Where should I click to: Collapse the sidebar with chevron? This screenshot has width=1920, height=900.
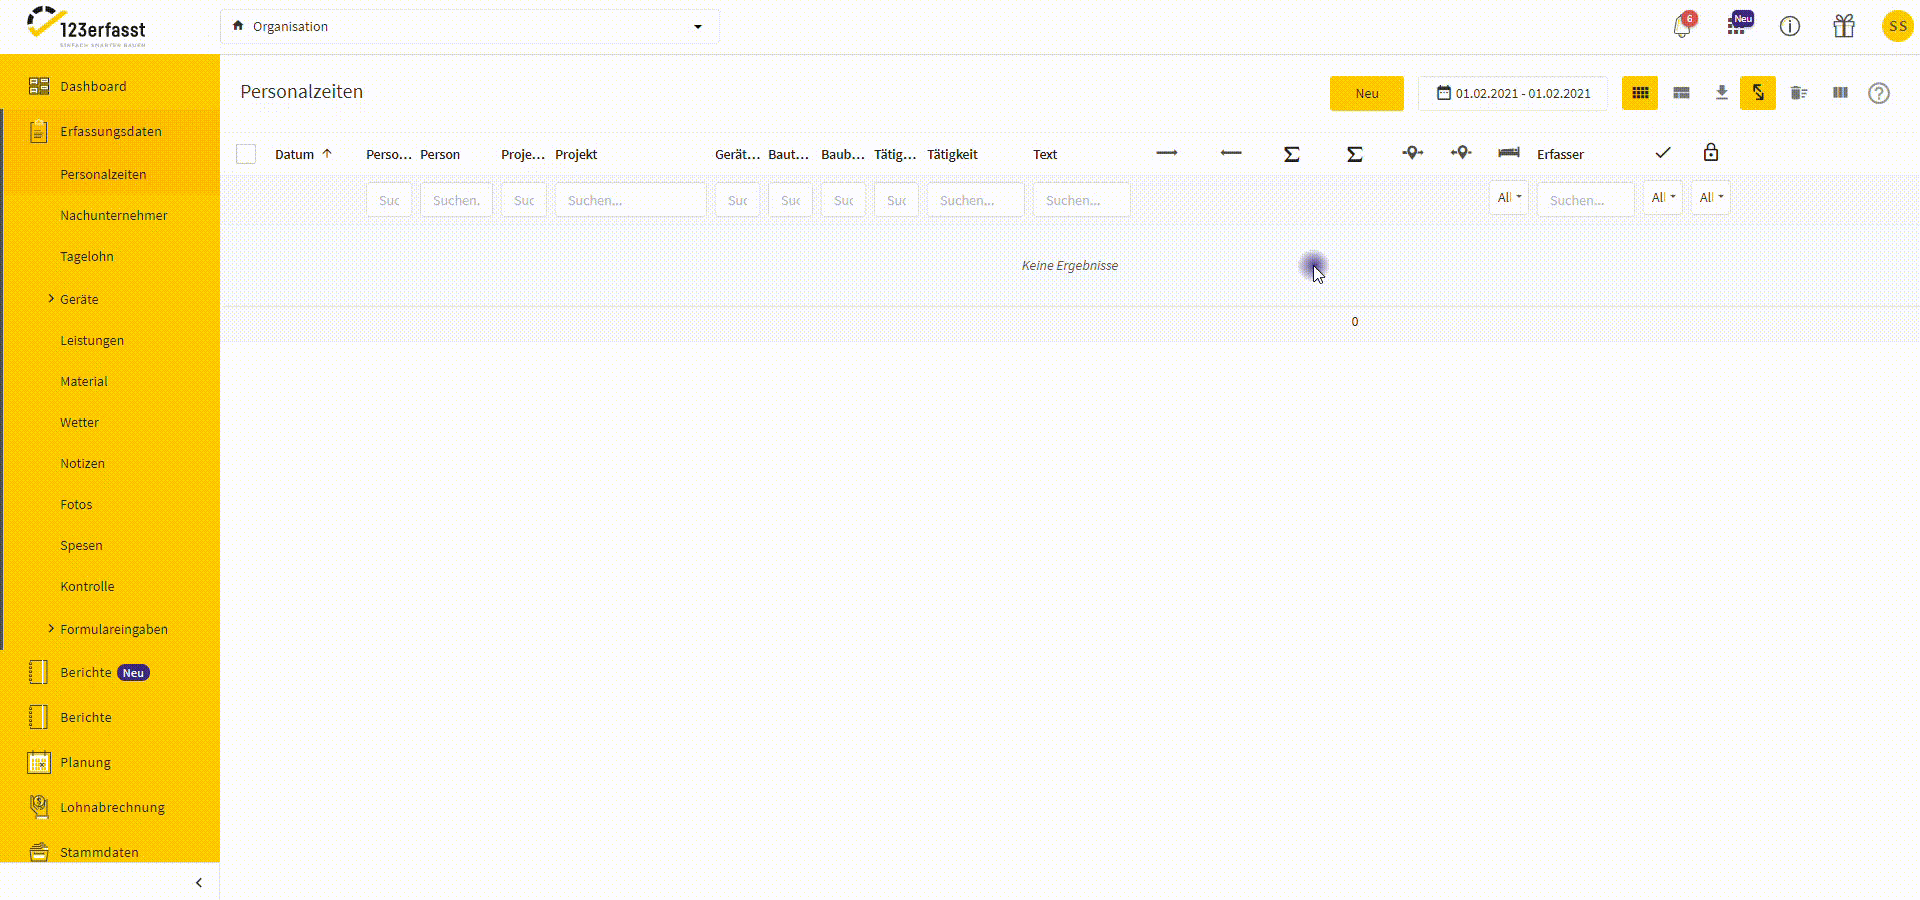(x=199, y=882)
